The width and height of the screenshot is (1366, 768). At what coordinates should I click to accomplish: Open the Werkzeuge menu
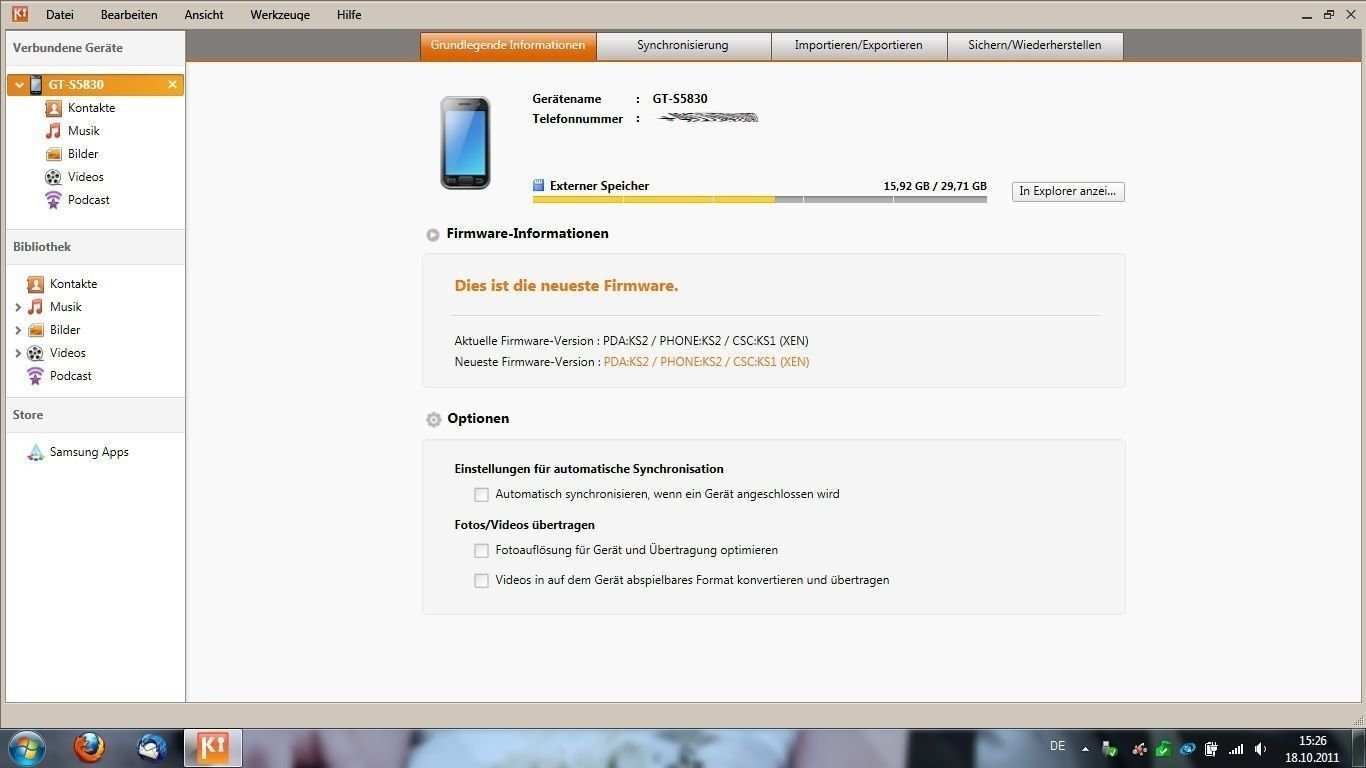pyautogui.click(x=280, y=15)
